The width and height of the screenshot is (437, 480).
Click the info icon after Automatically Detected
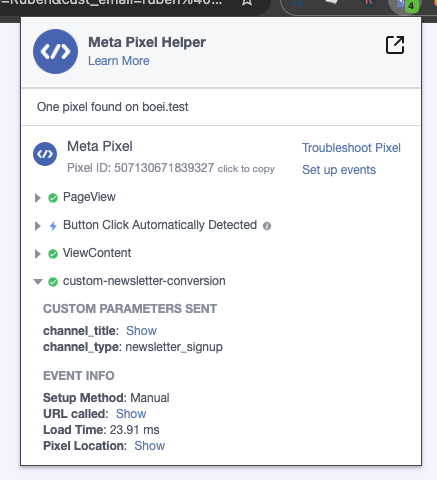coord(267,226)
